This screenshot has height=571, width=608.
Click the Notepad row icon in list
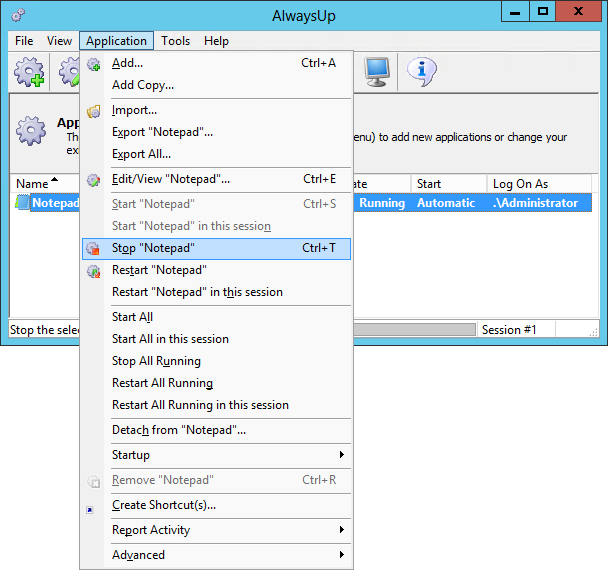(22, 202)
